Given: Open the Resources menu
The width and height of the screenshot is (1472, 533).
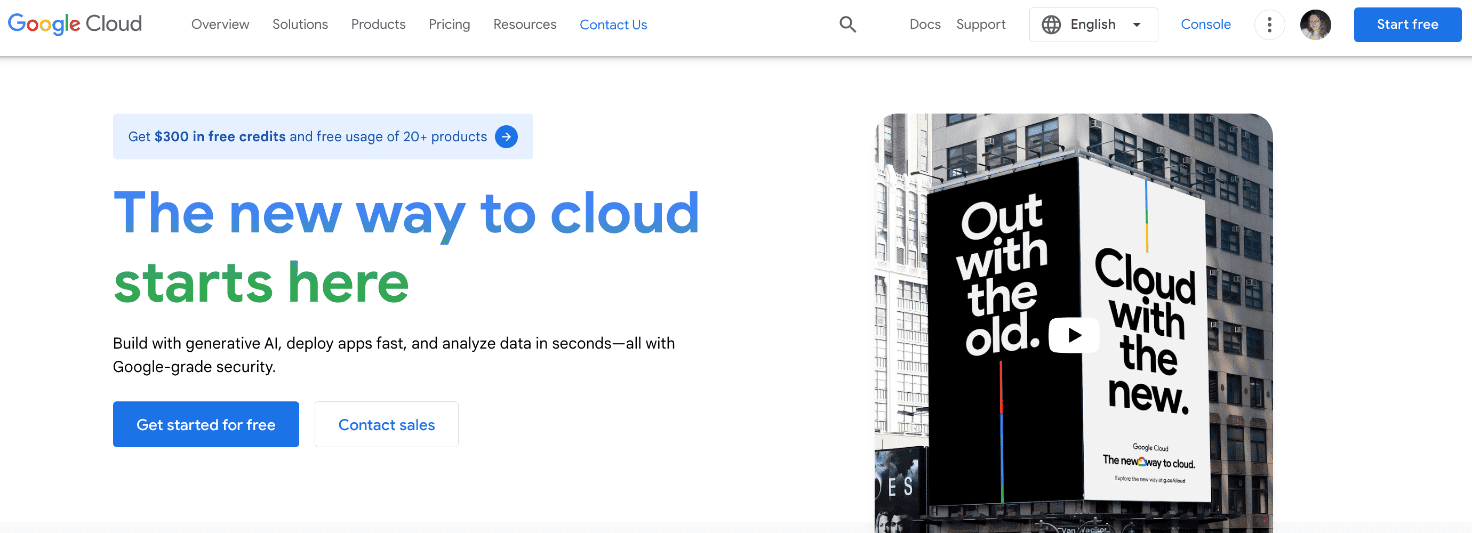Looking at the screenshot, I should (525, 25).
